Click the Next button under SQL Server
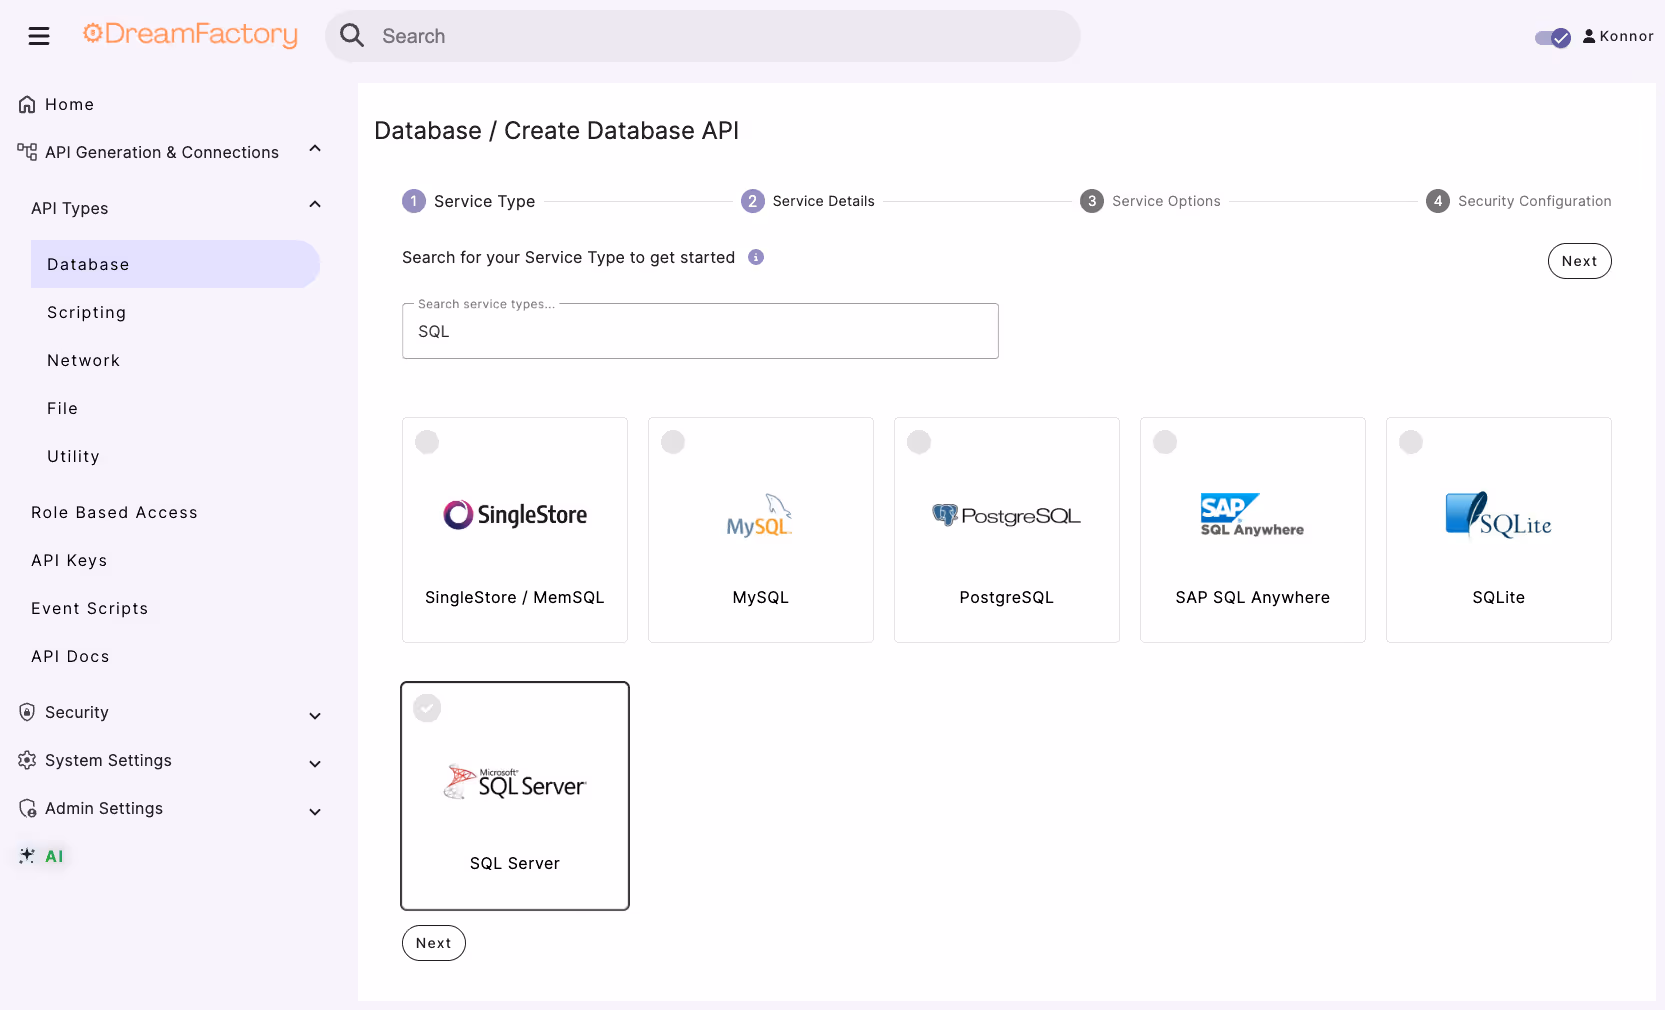 tap(434, 943)
